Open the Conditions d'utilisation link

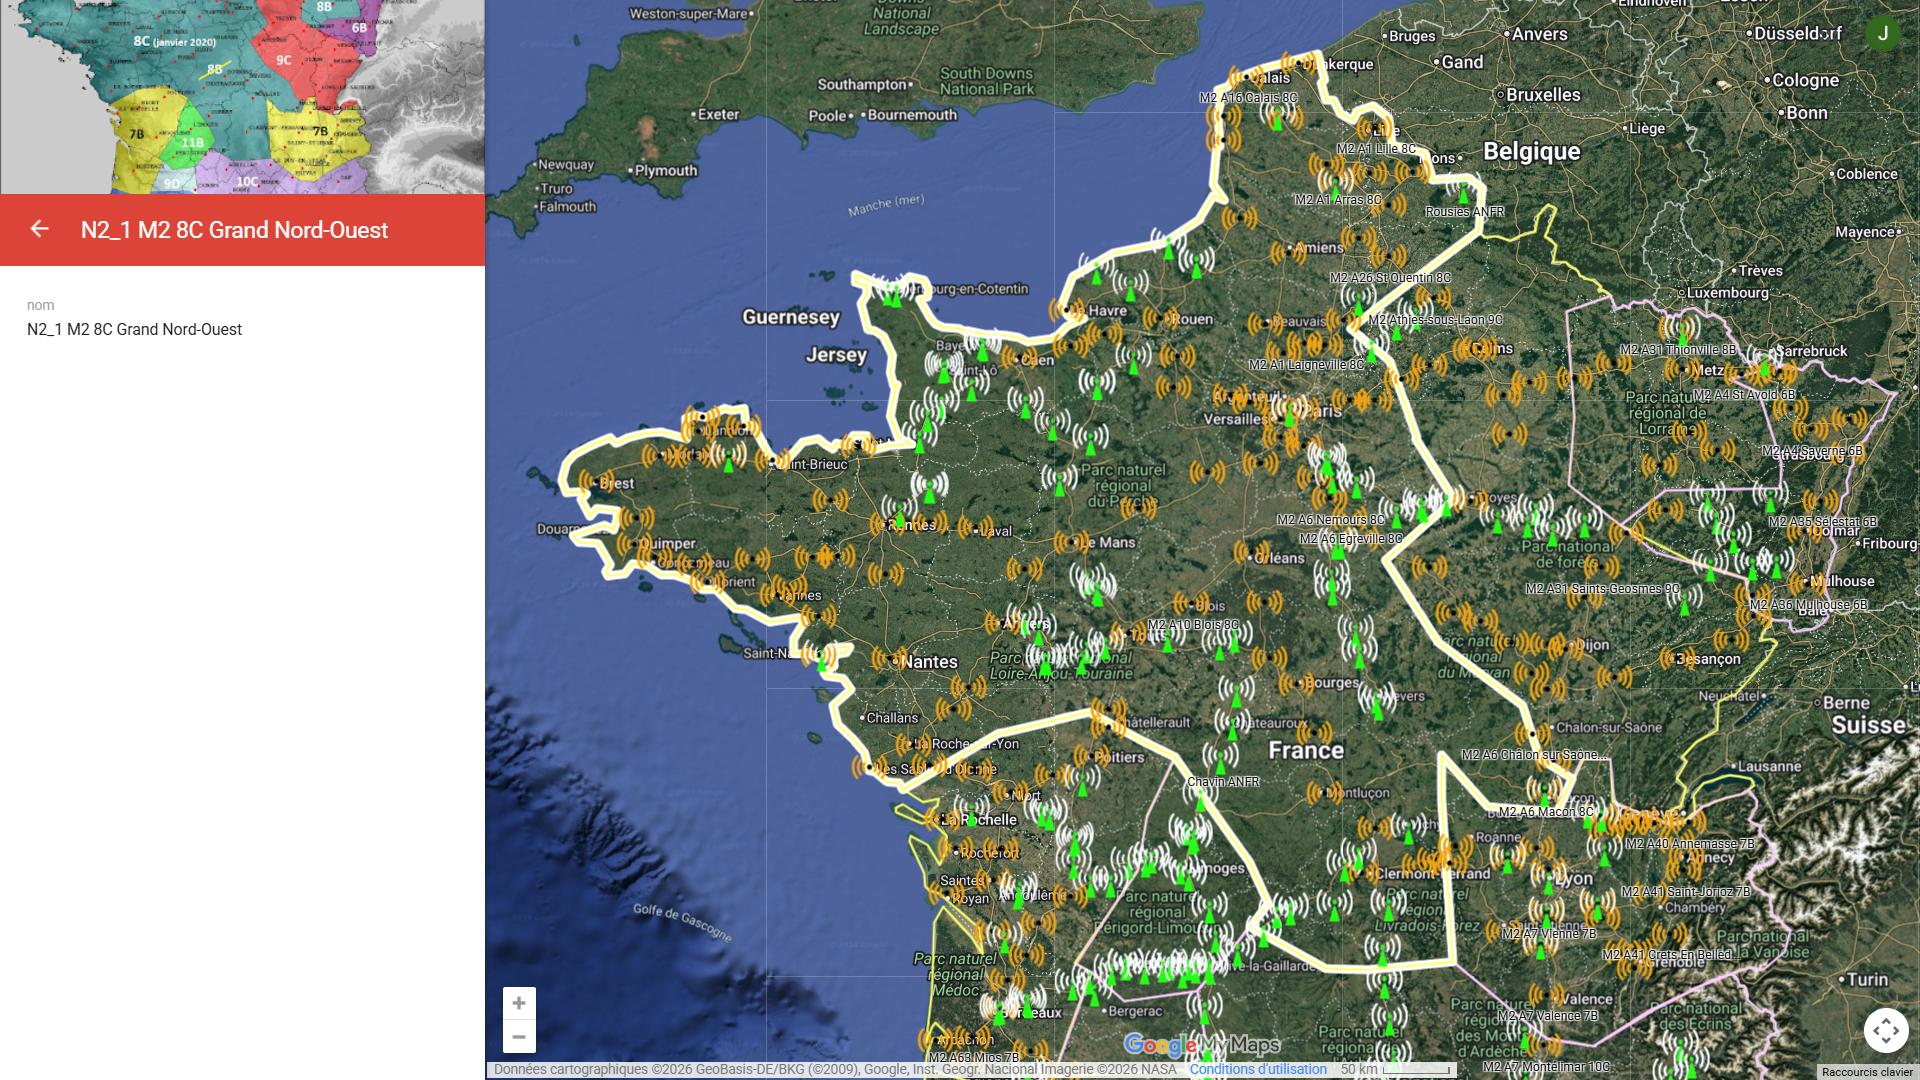(1258, 1069)
